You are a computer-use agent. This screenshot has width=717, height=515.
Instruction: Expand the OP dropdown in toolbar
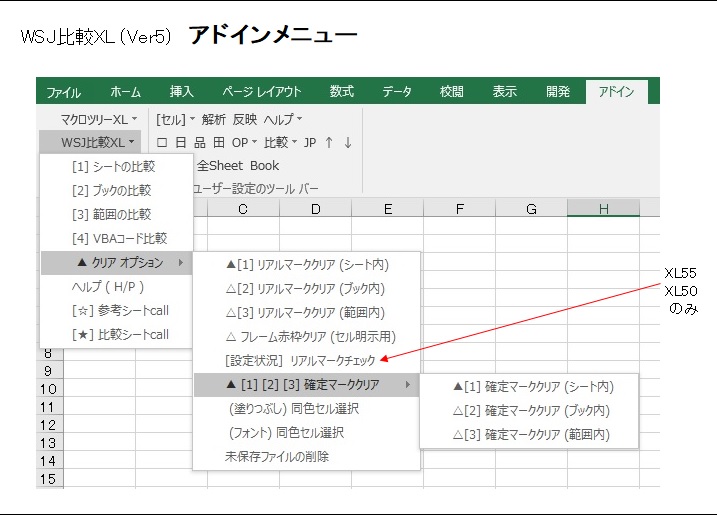[244, 143]
